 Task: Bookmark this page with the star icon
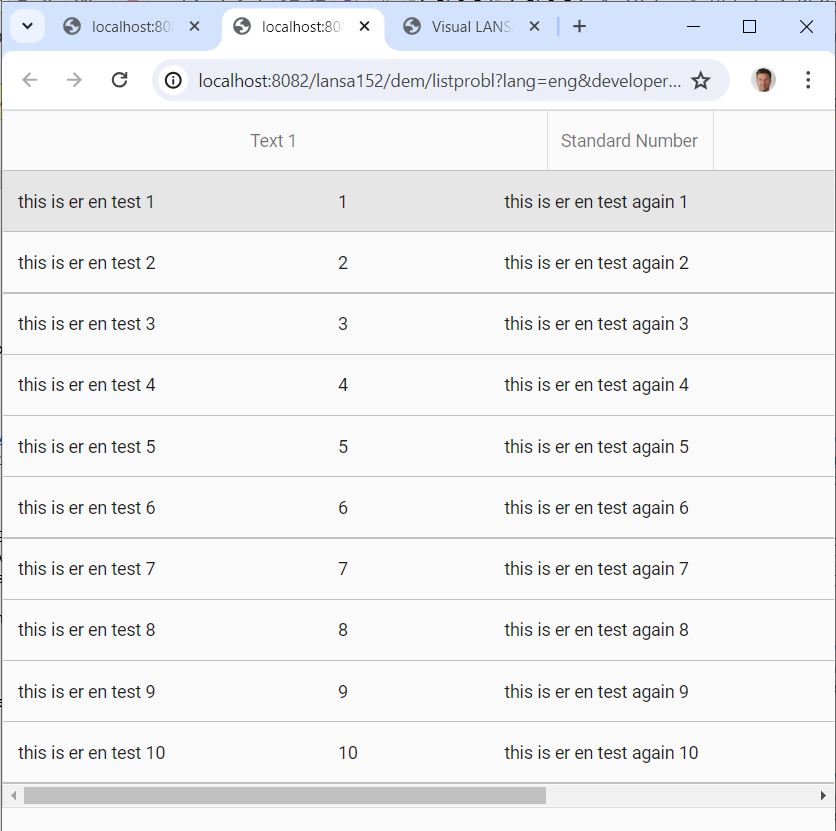[701, 81]
